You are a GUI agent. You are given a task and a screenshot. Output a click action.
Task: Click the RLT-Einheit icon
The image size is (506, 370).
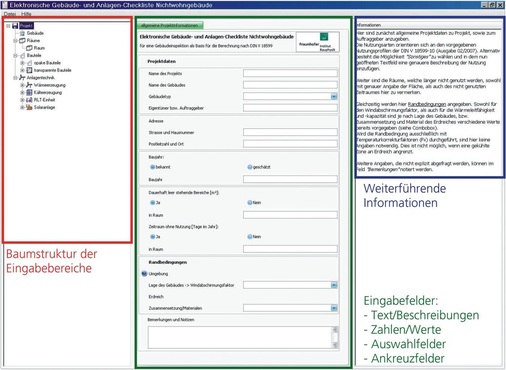pyautogui.click(x=29, y=100)
